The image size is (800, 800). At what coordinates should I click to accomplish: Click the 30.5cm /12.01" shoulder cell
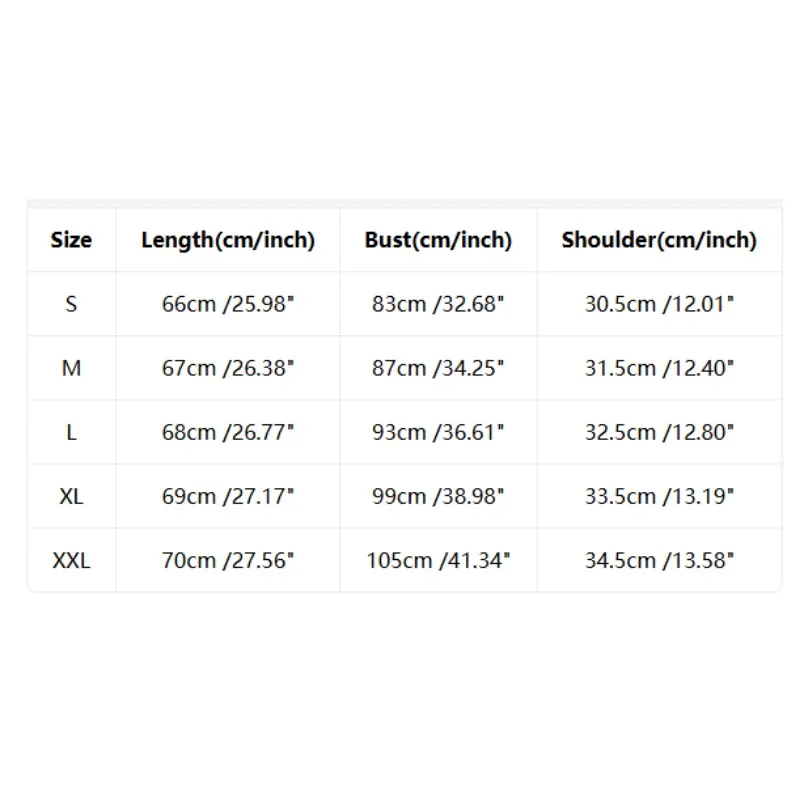point(659,304)
